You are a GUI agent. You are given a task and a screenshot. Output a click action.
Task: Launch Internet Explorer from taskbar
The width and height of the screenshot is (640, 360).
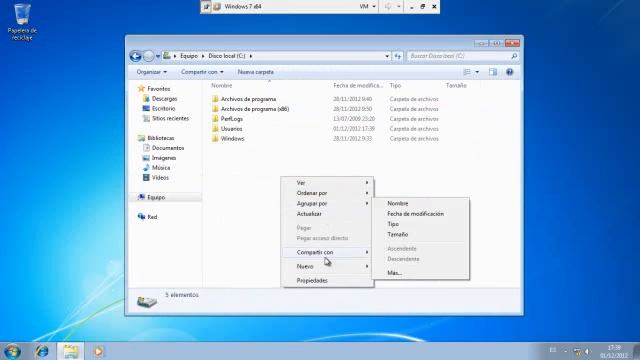point(42,351)
